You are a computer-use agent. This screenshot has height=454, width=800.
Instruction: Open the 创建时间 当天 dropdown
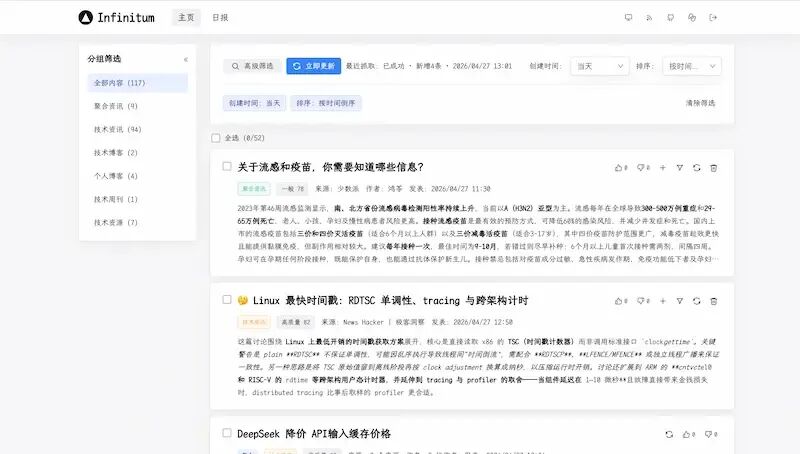(x=599, y=66)
